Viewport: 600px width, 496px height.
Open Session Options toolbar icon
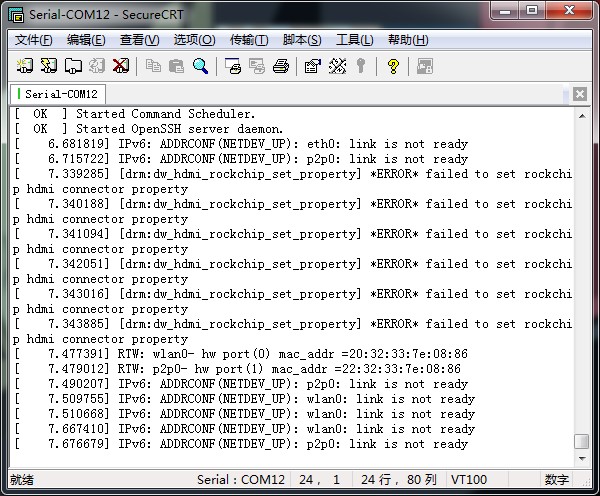click(x=312, y=66)
